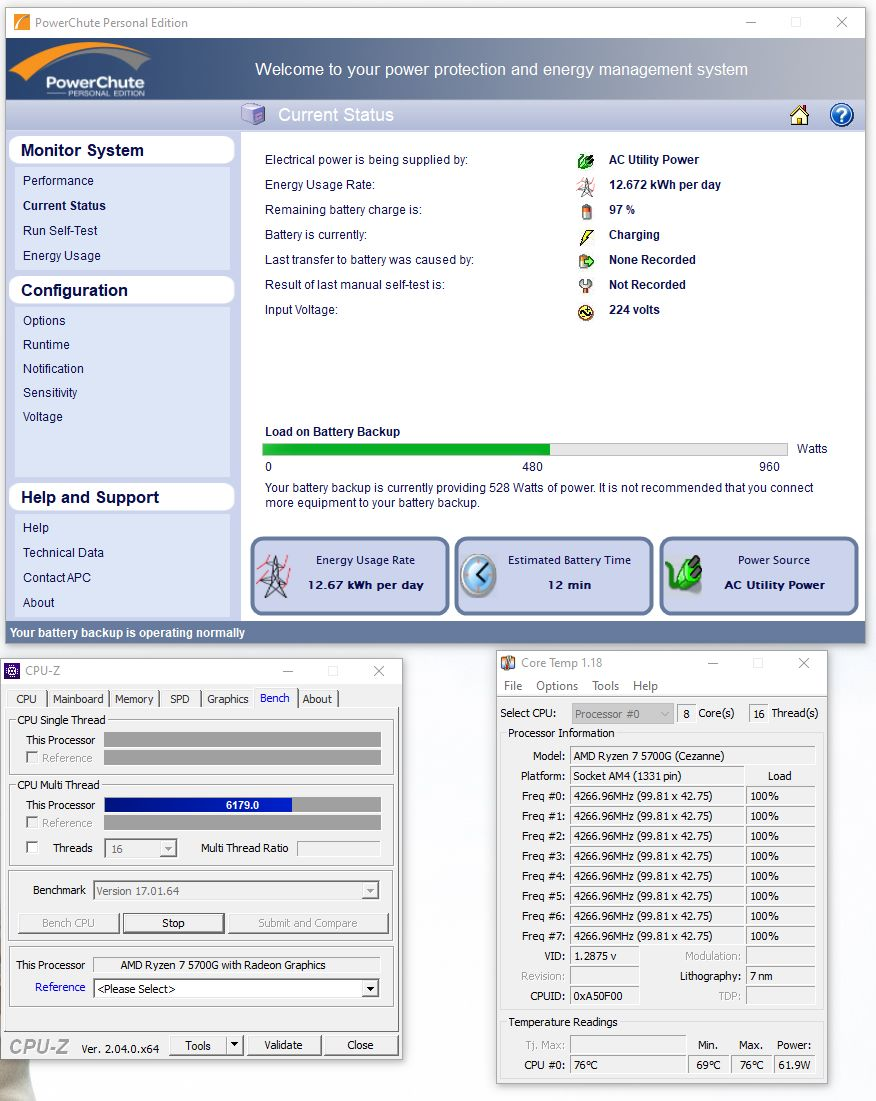Viewport: 876px width, 1101px height.
Task: Open the Graphics tab in CPU-Z
Action: click(227, 699)
